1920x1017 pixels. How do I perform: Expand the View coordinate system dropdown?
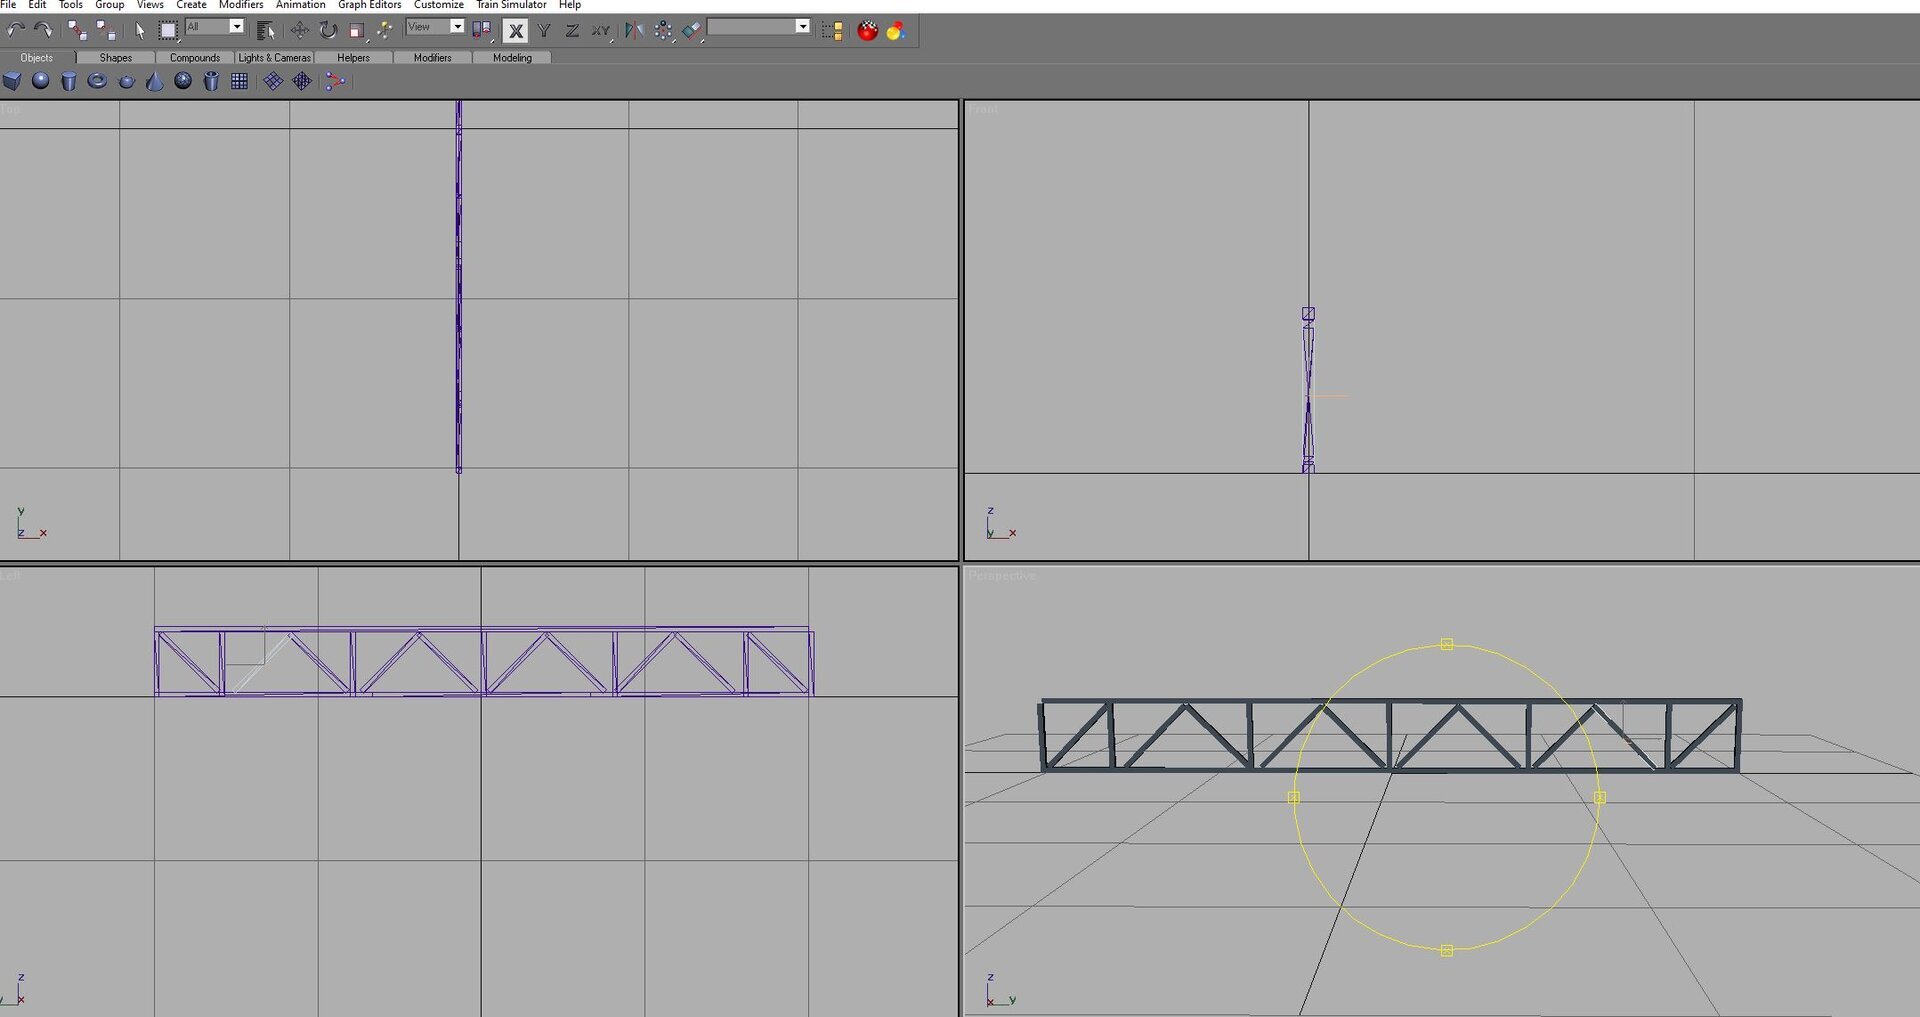pyautogui.click(x=457, y=27)
